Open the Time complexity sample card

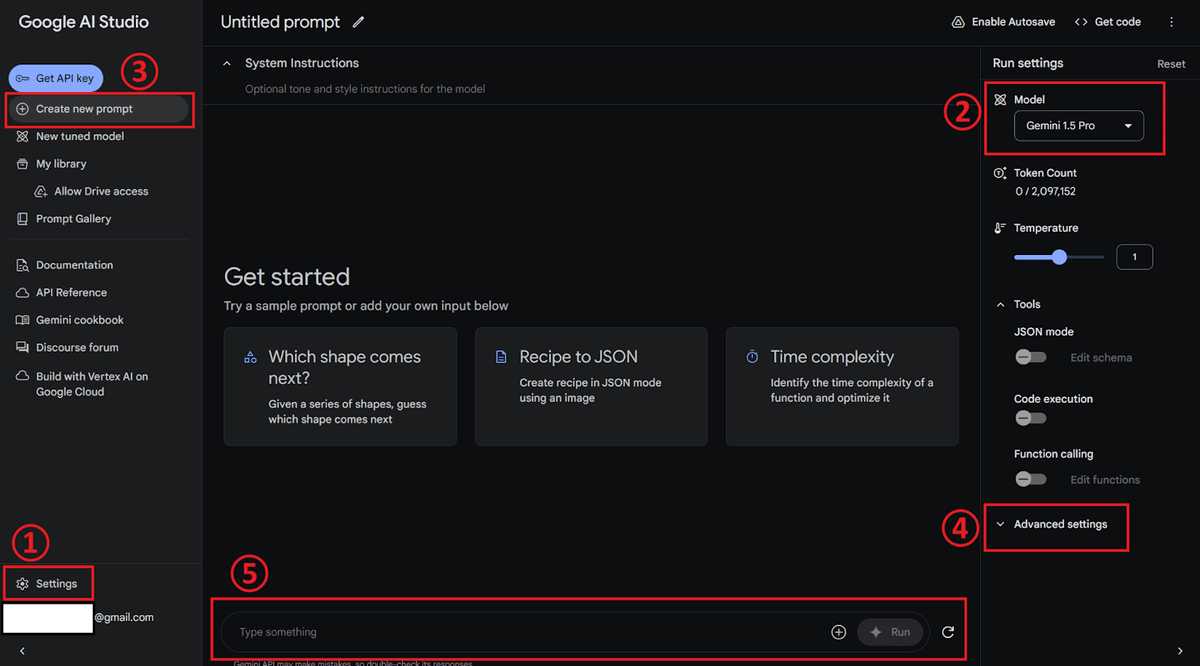pos(842,386)
